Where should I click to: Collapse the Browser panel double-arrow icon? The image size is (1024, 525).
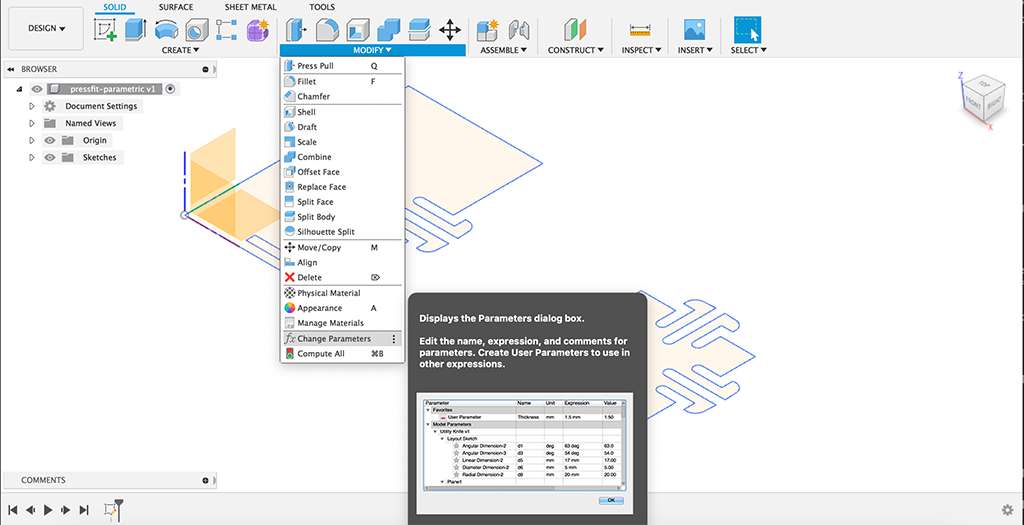click(11, 69)
